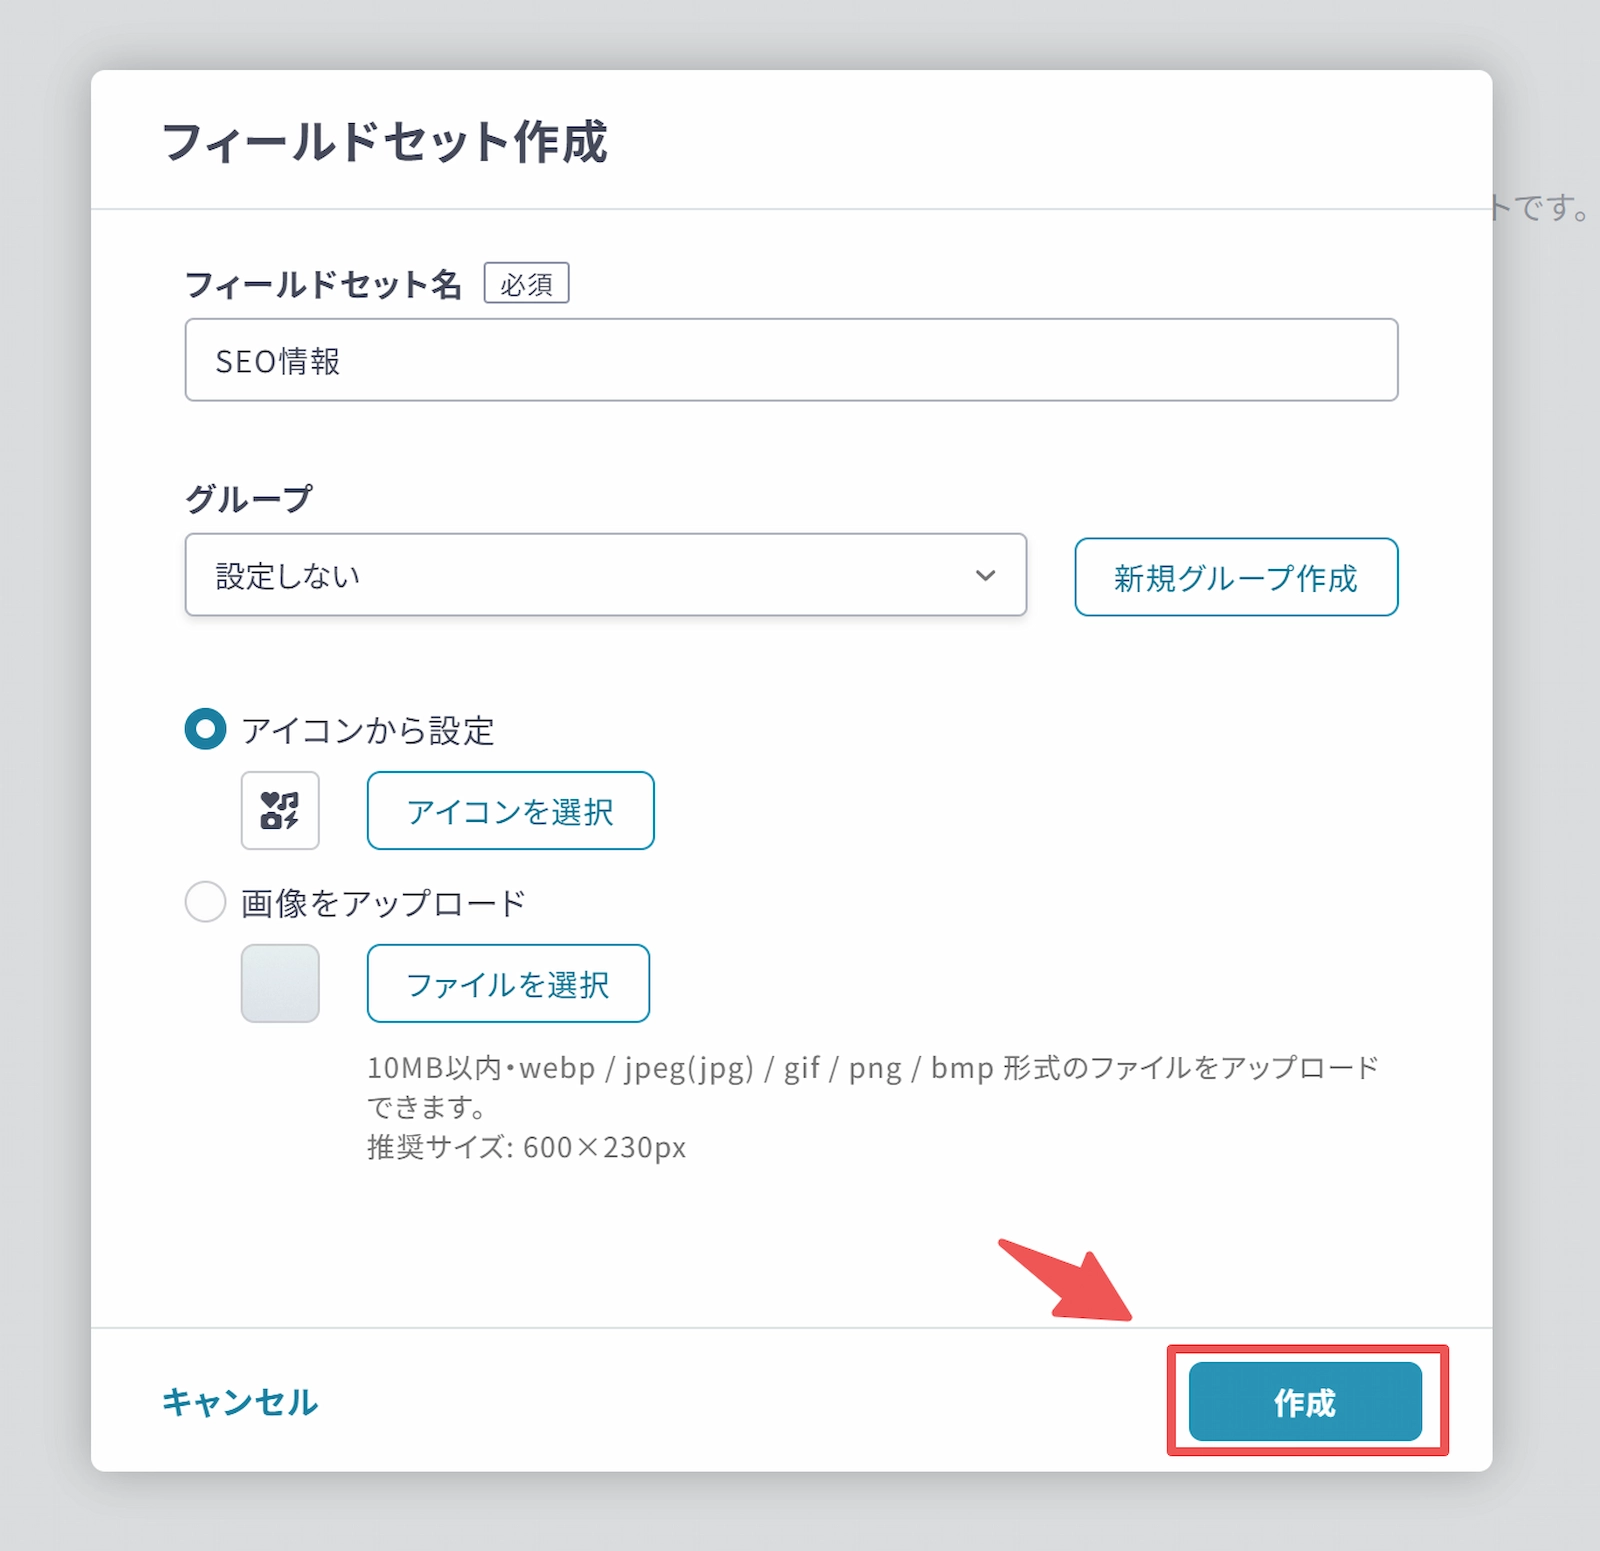
Task: Click the 必須 badge
Action: tap(526, 283)
